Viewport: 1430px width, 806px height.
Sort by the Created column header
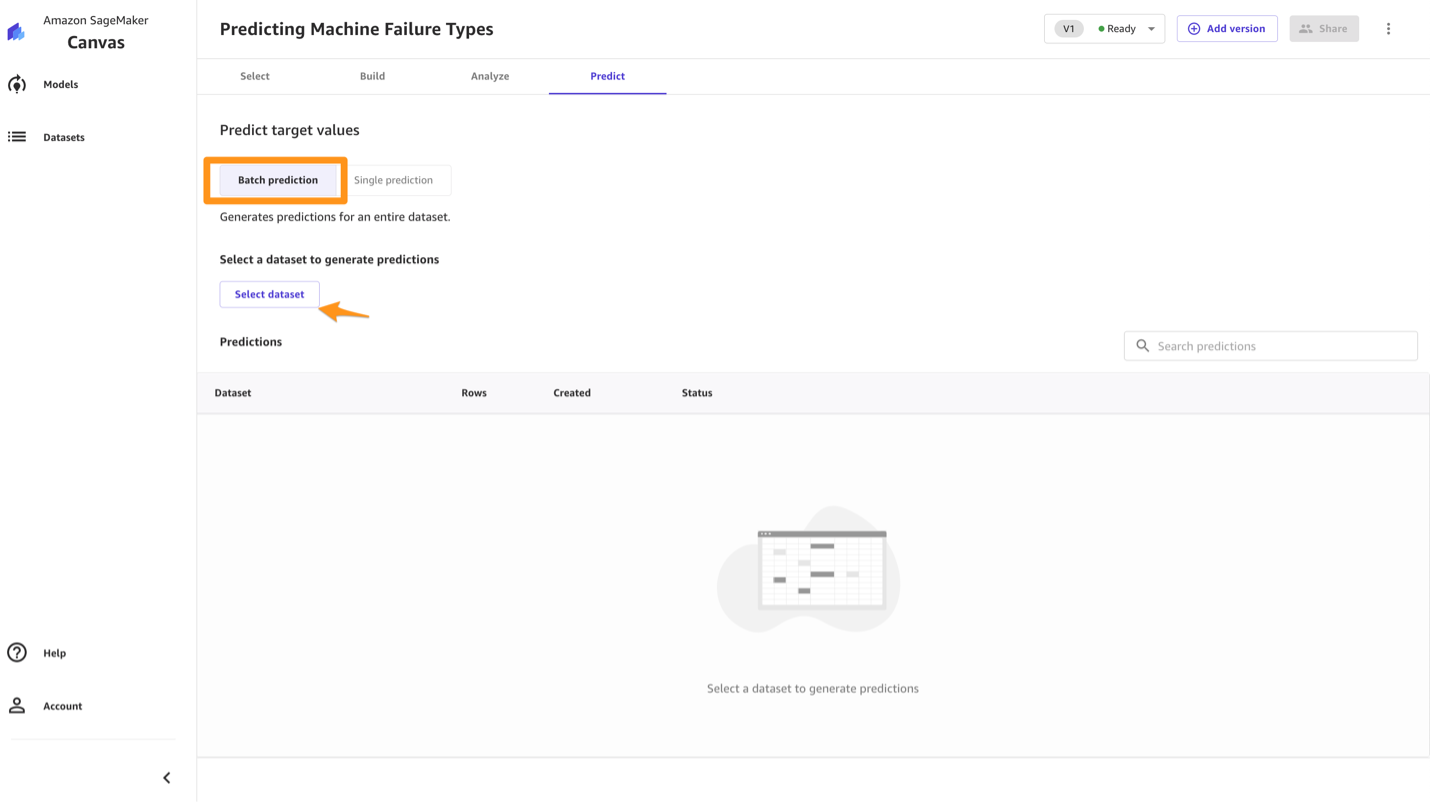(572, 393)
